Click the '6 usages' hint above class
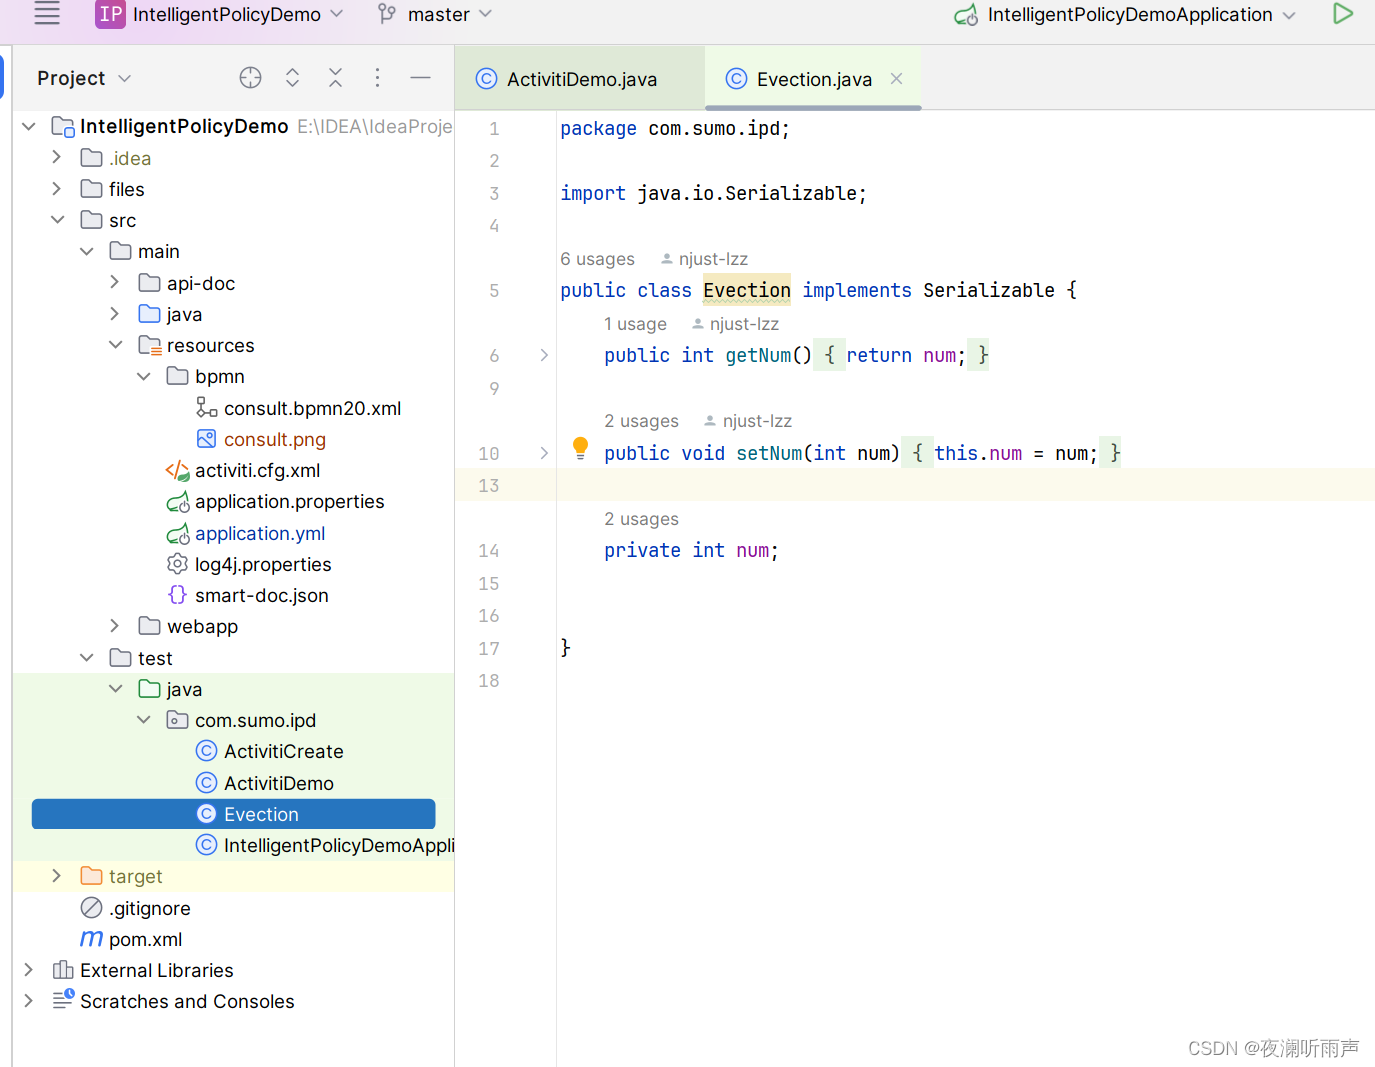 597,259
